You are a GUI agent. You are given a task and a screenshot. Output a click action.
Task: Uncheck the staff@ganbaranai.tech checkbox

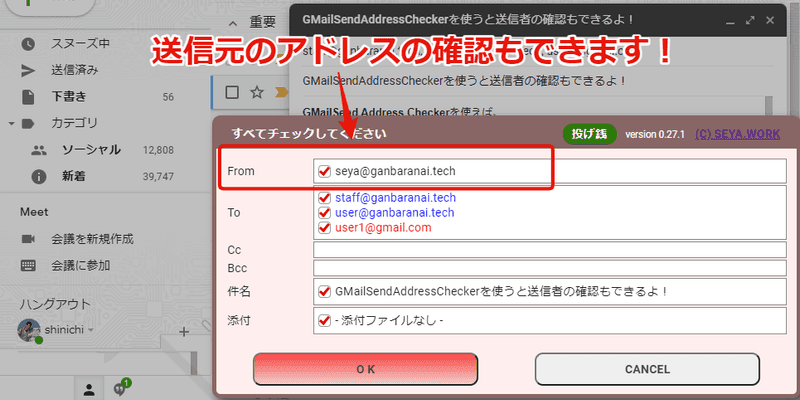(x=324, y=197)
